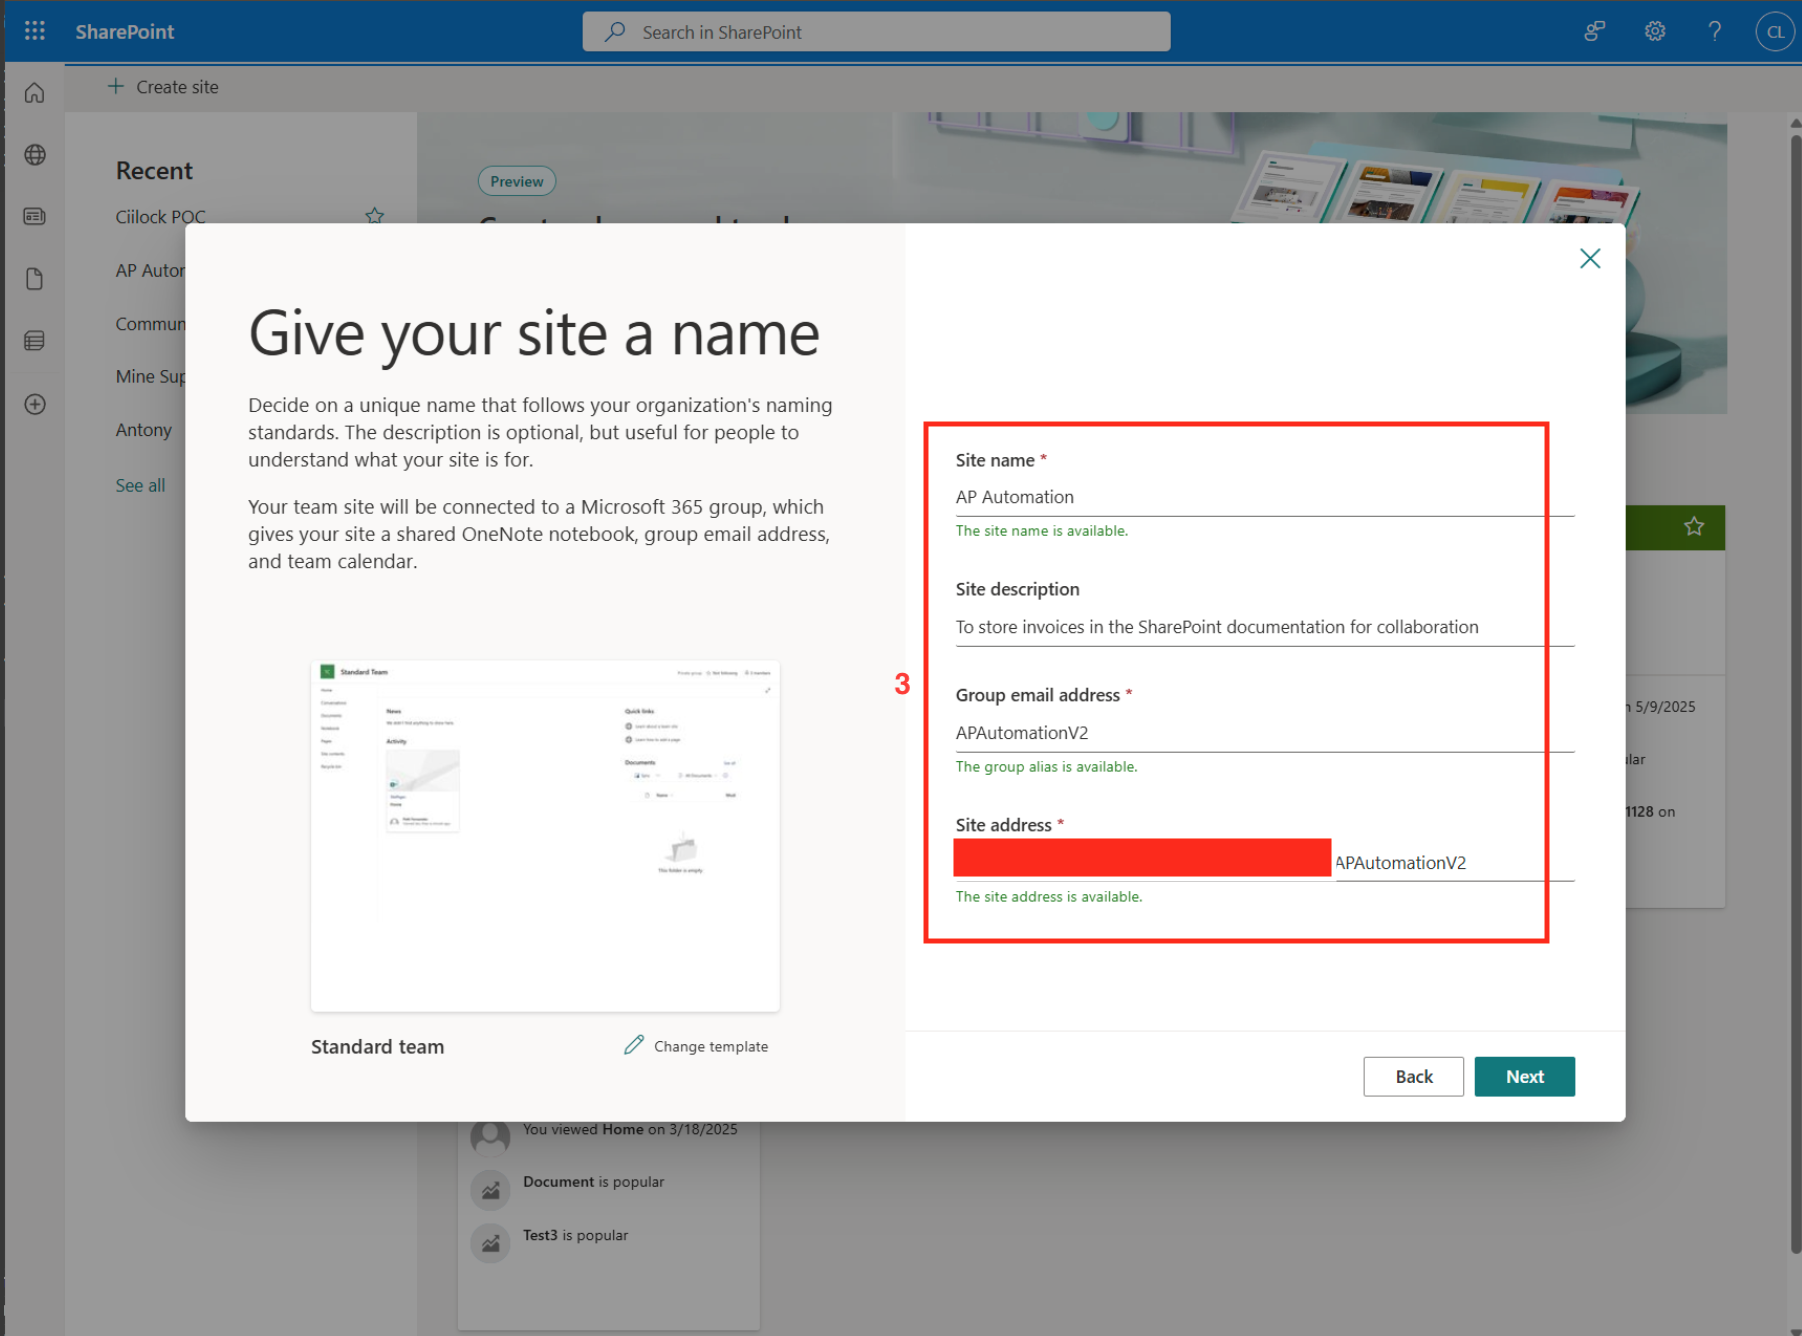Edit the Site name field
The height and width of the screenshot is (1336, 1802).
point(1264,497)
